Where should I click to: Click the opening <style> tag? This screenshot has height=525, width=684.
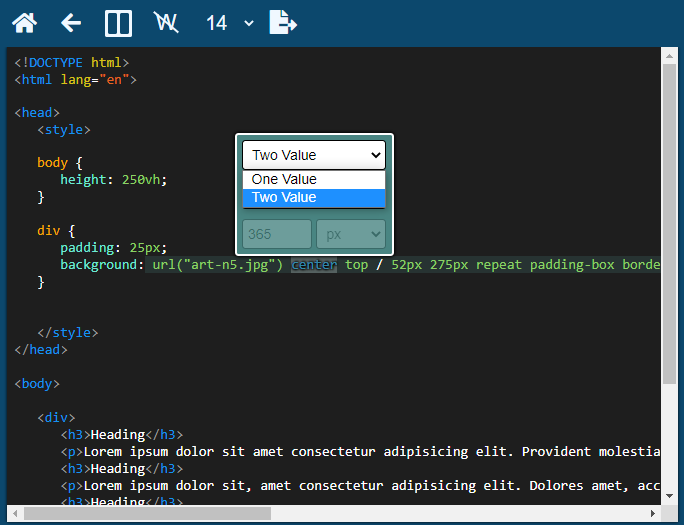[64, 130]
